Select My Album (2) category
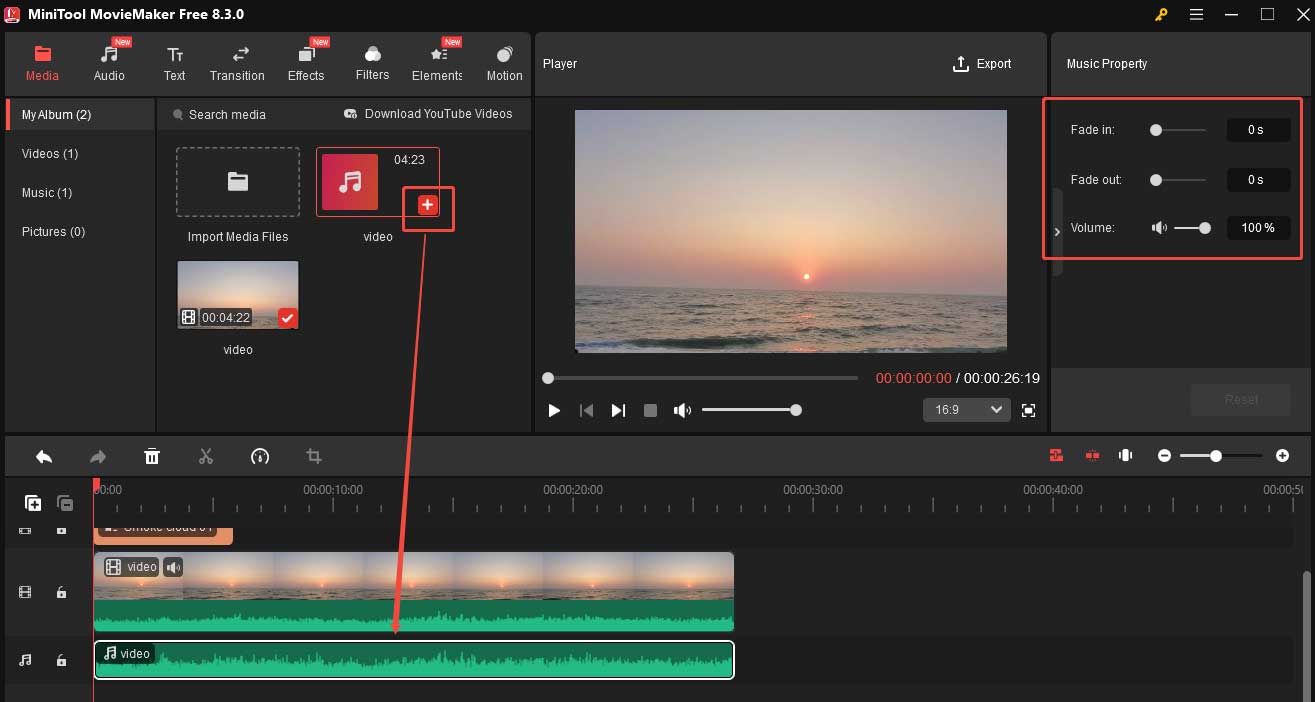This screenshot has height=702, width=1315. click(x=80, y=115)
